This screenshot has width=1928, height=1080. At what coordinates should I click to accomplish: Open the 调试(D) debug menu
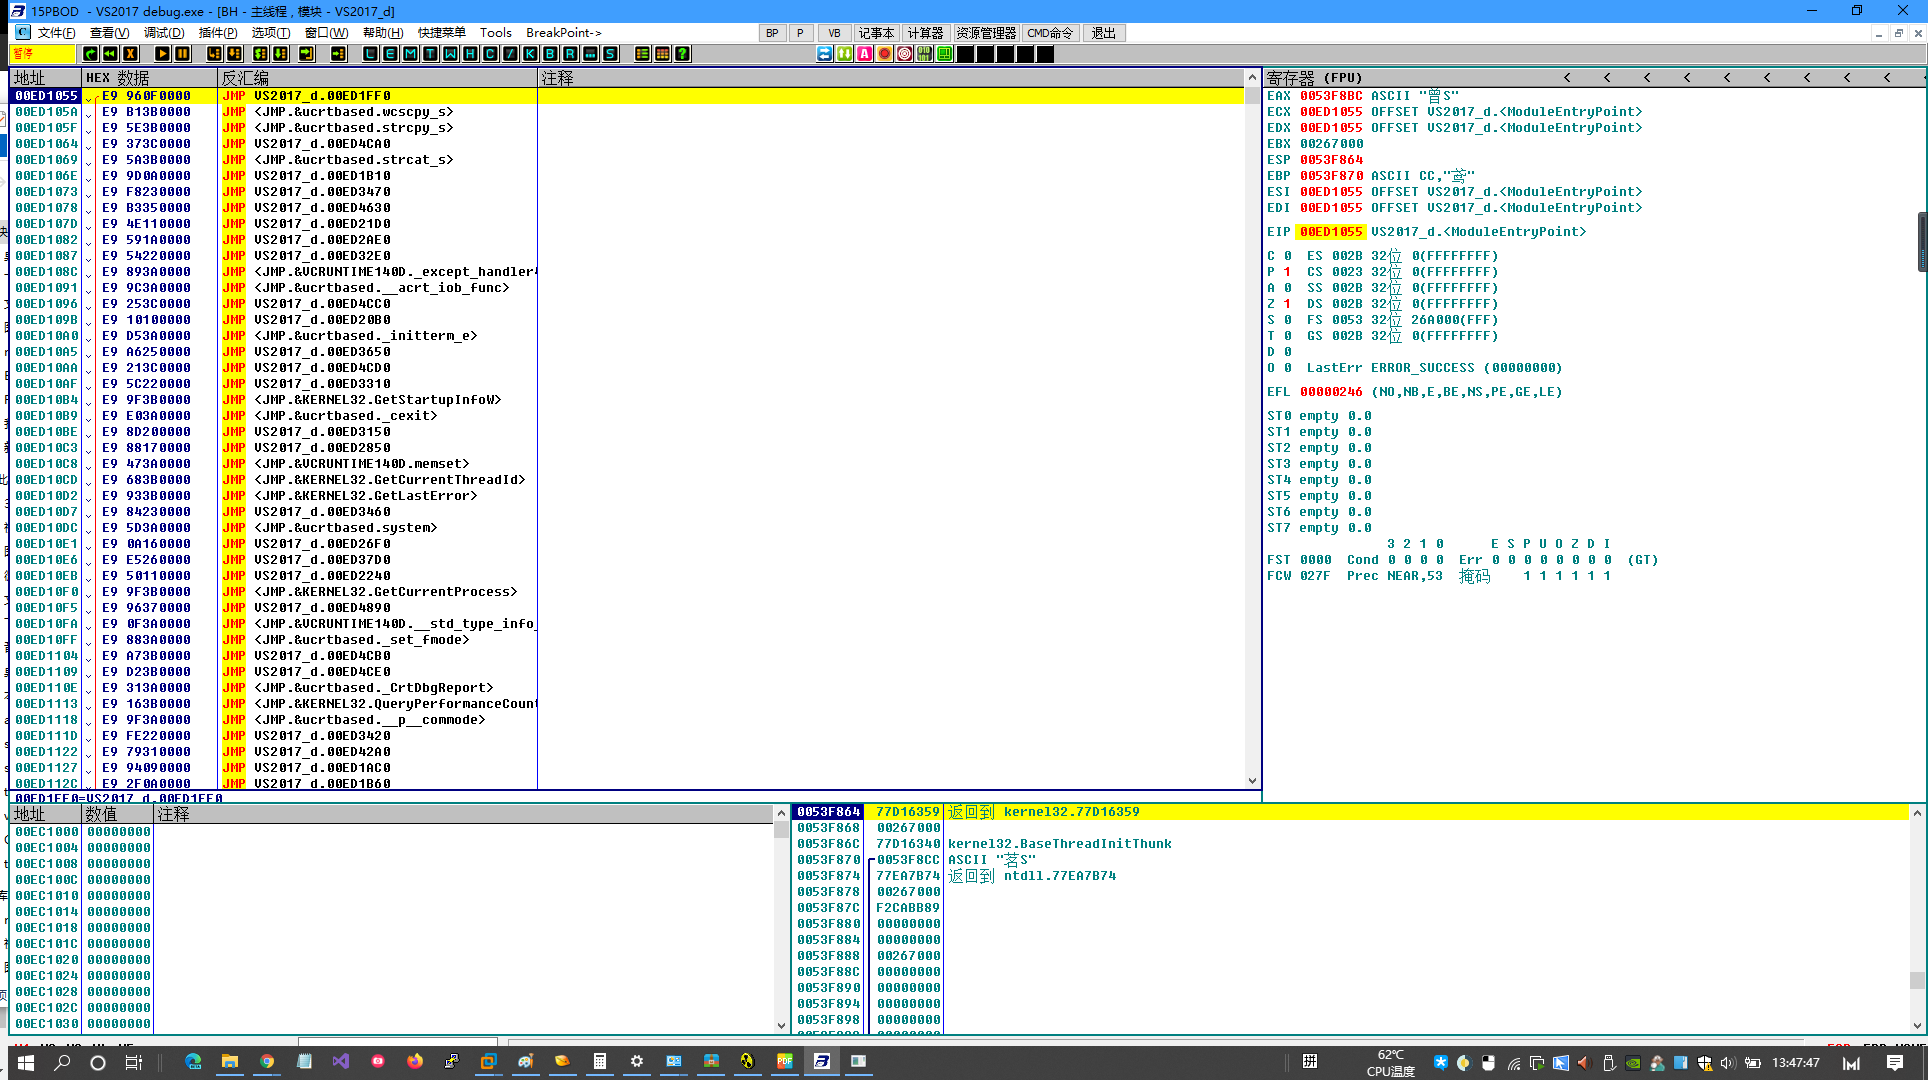point(163,33)
